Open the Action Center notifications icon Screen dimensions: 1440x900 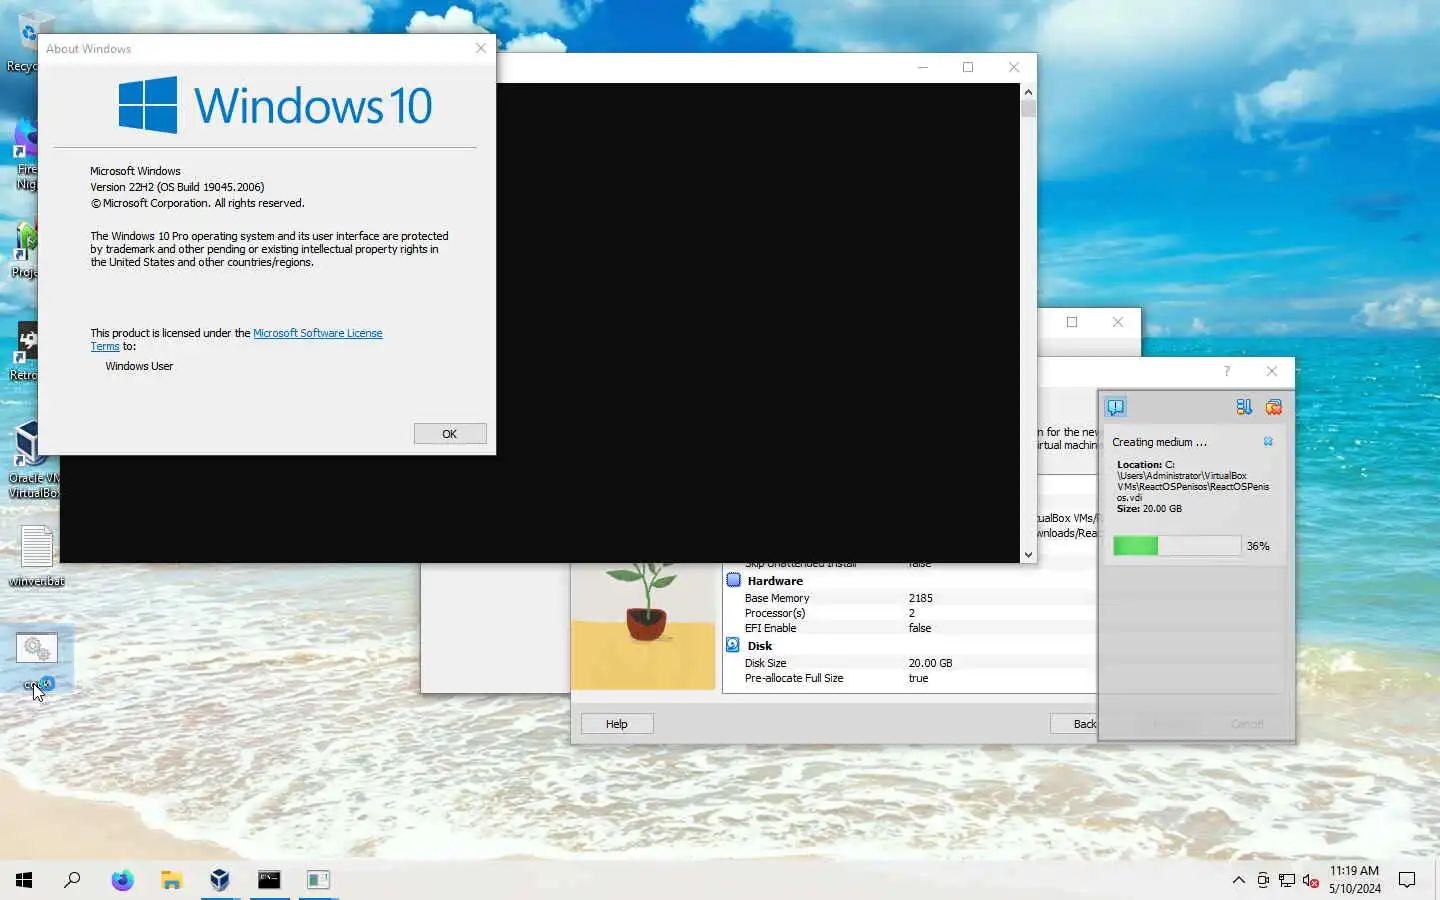[x=1407, y=880]
